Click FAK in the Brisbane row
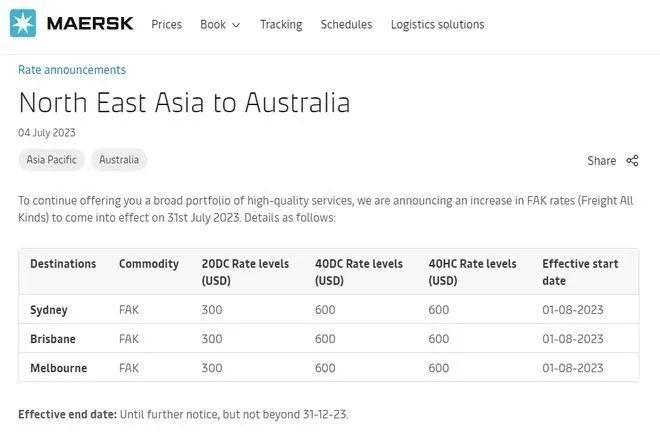 (129, 339)
